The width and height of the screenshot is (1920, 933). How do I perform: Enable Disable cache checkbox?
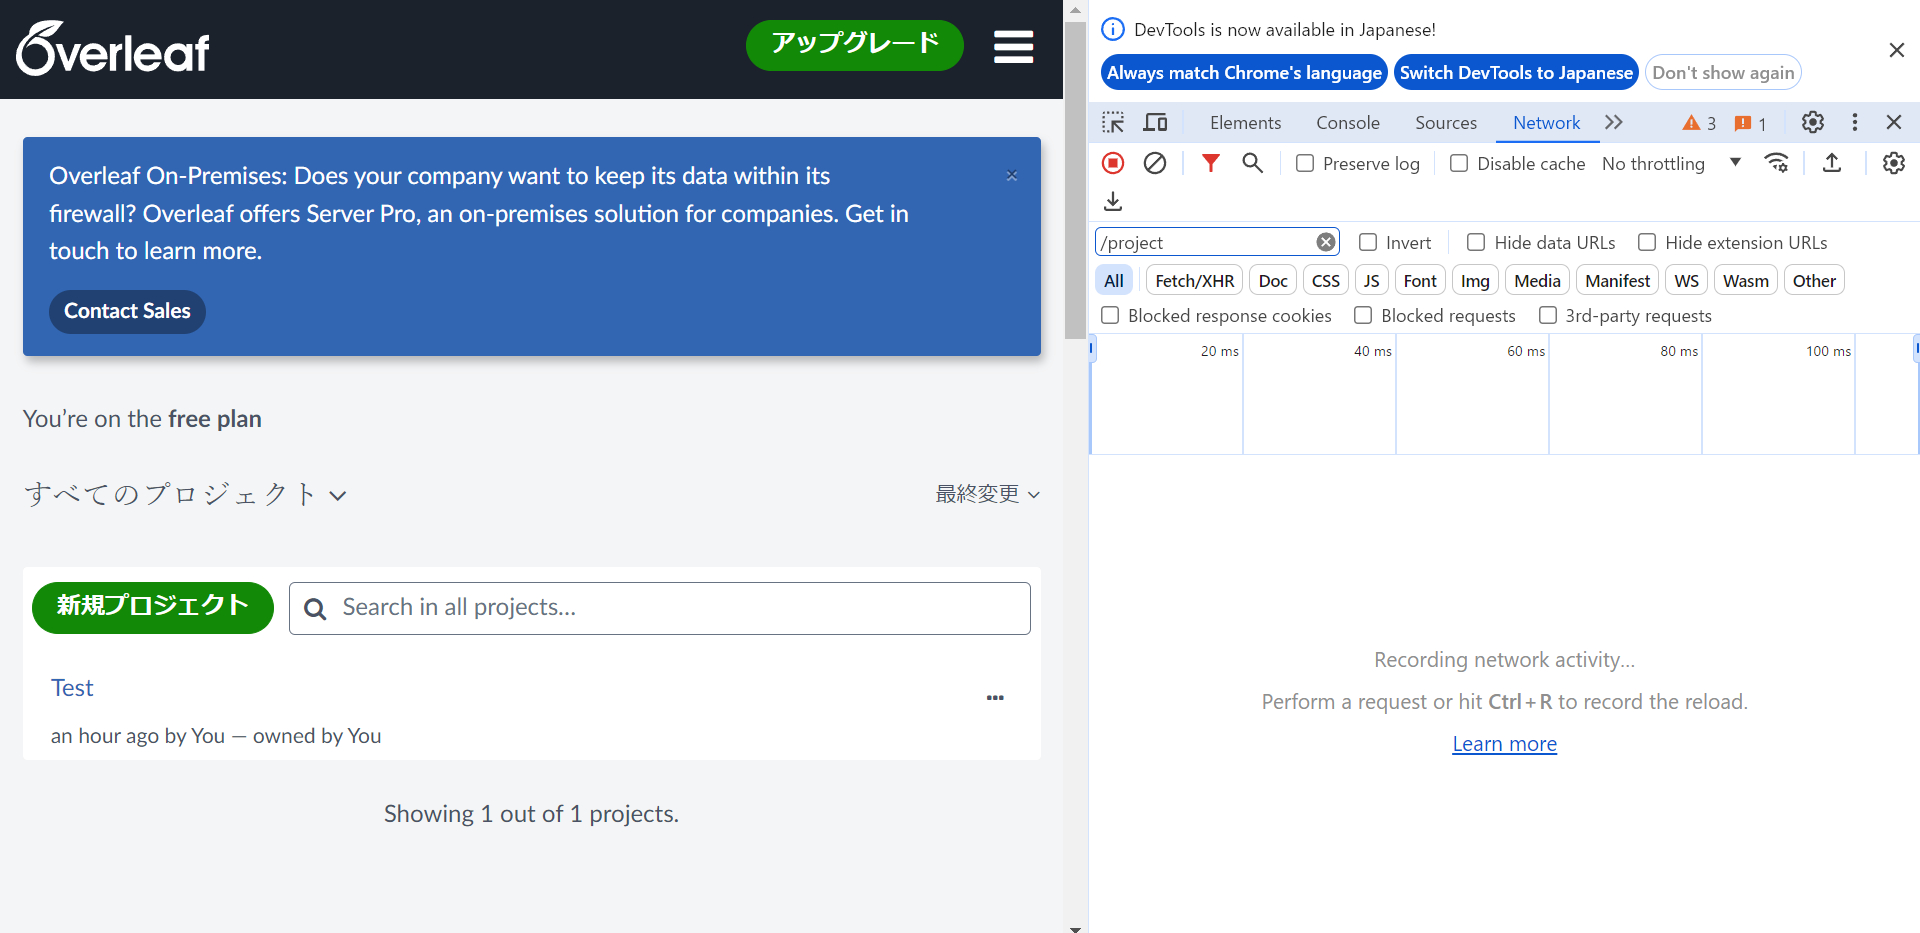pos(1459,163)
